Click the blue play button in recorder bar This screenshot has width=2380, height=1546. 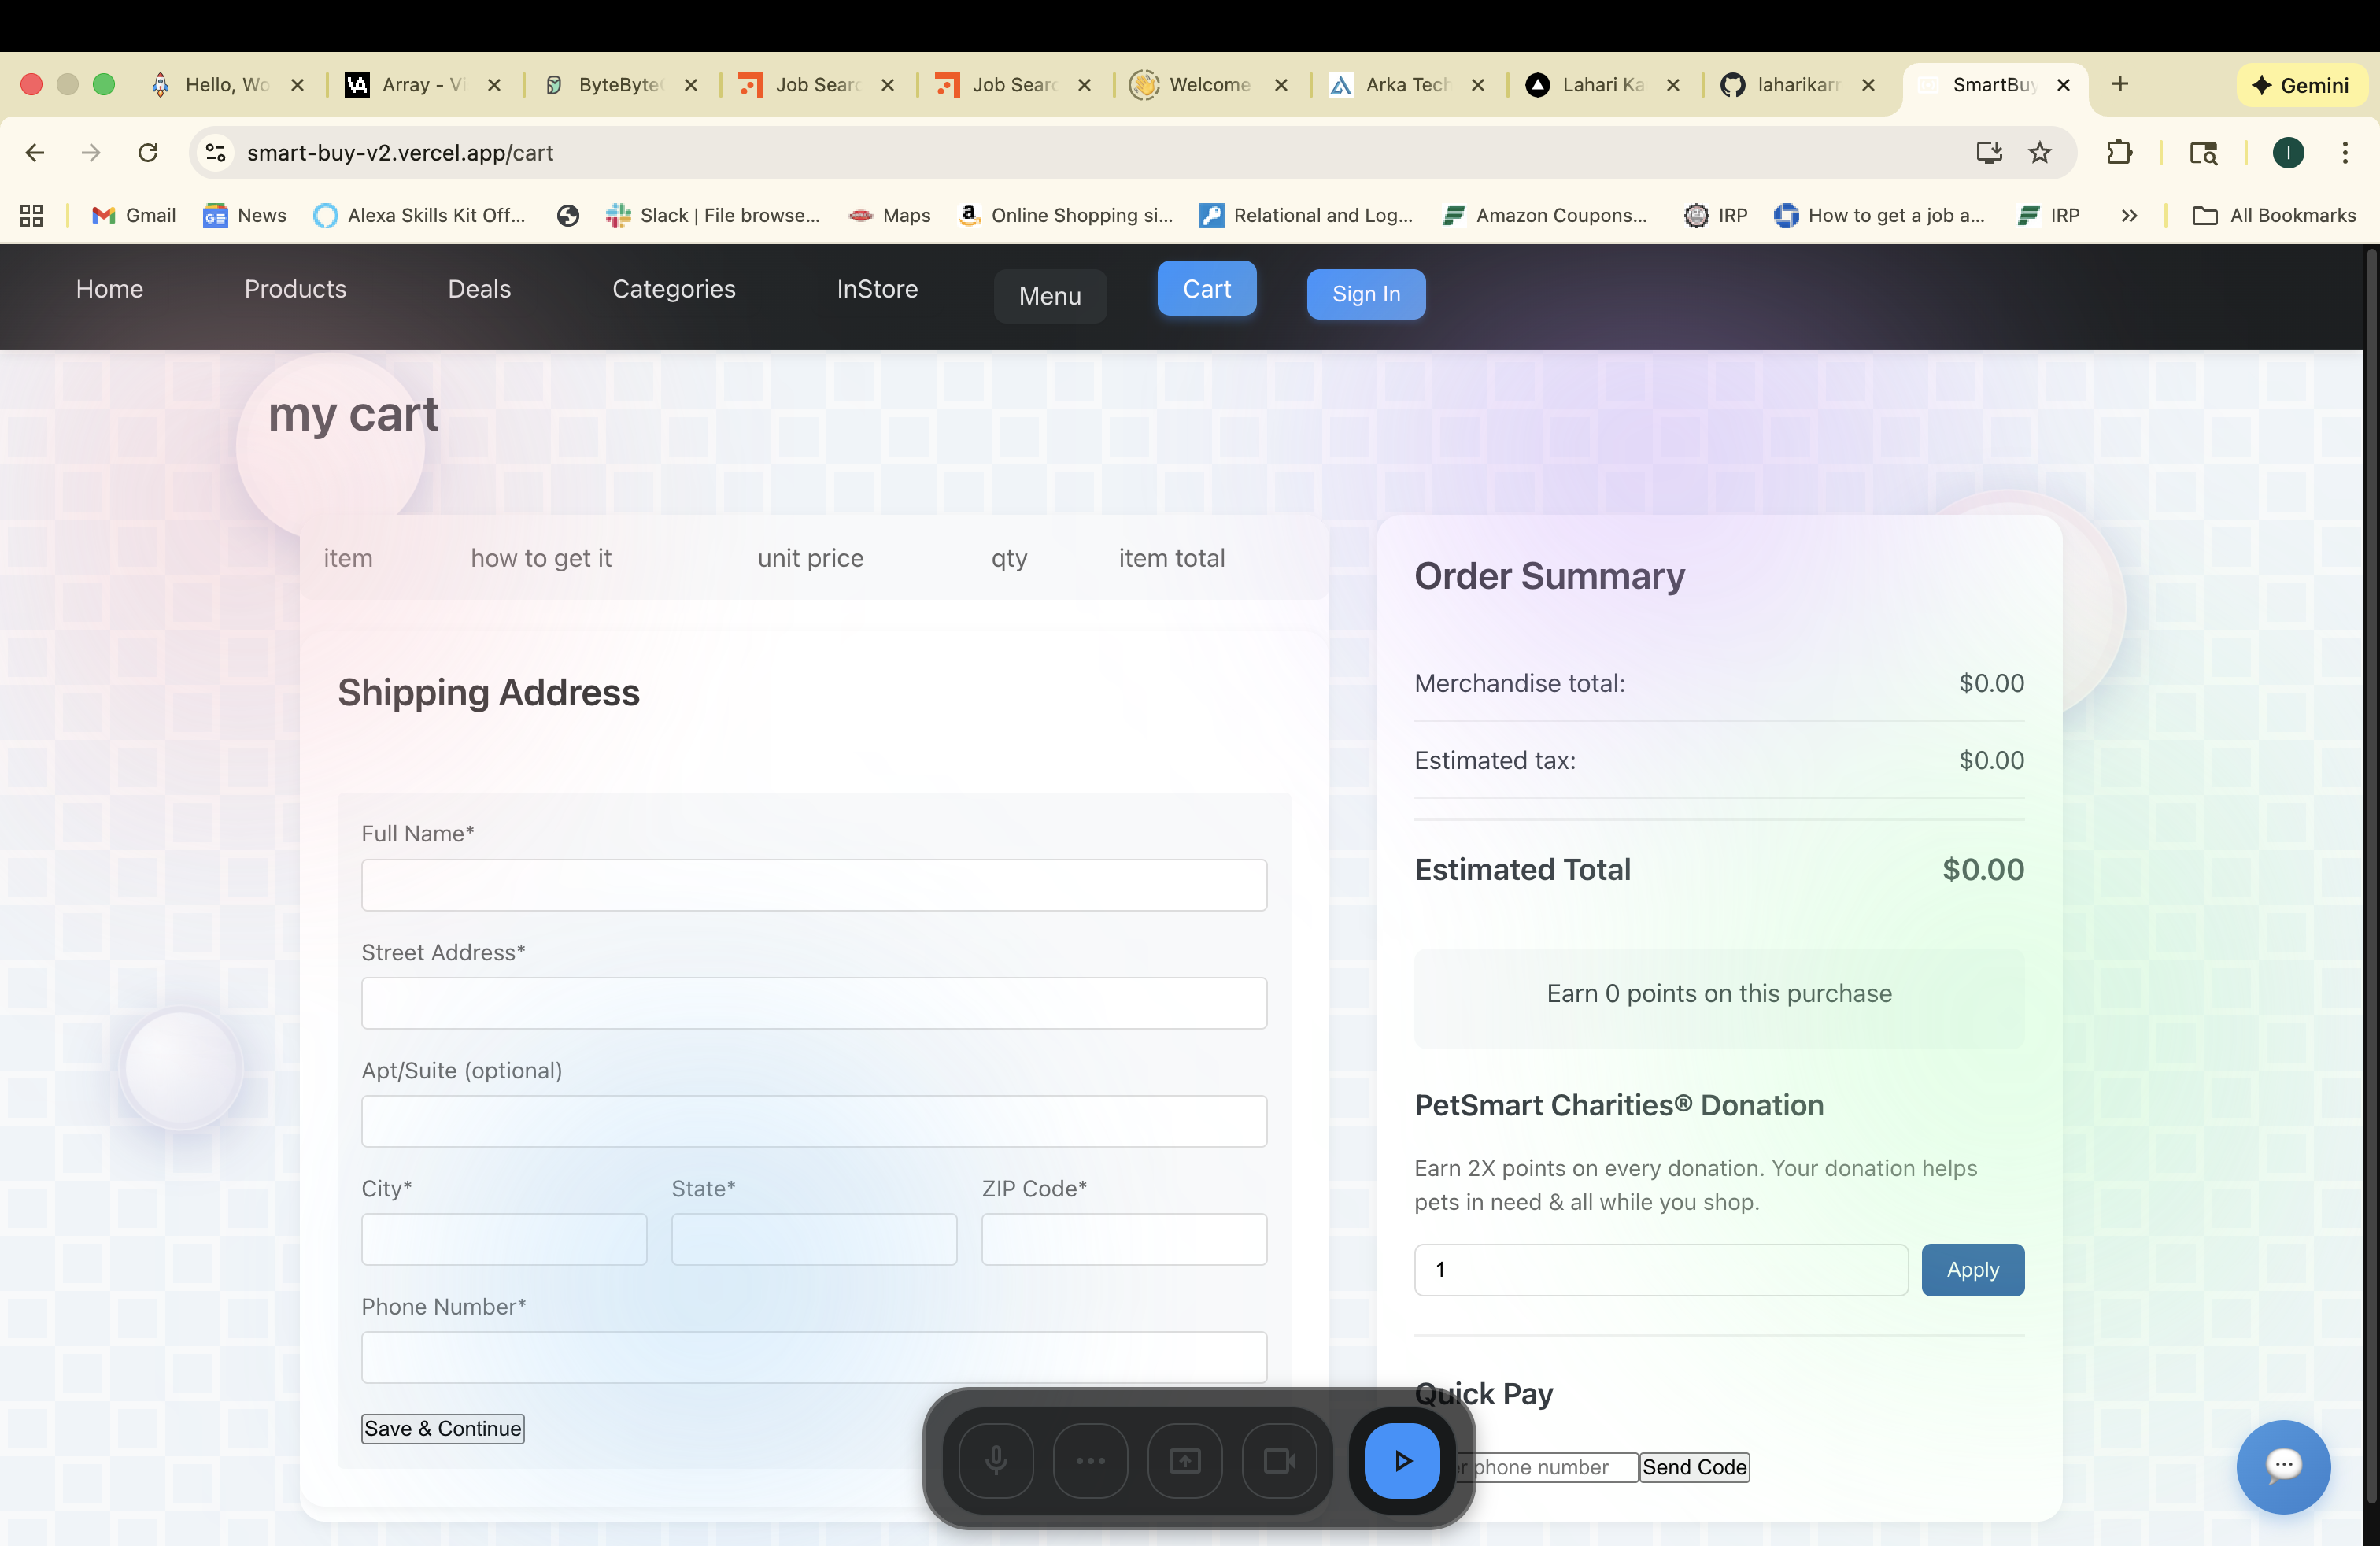1402,1461
